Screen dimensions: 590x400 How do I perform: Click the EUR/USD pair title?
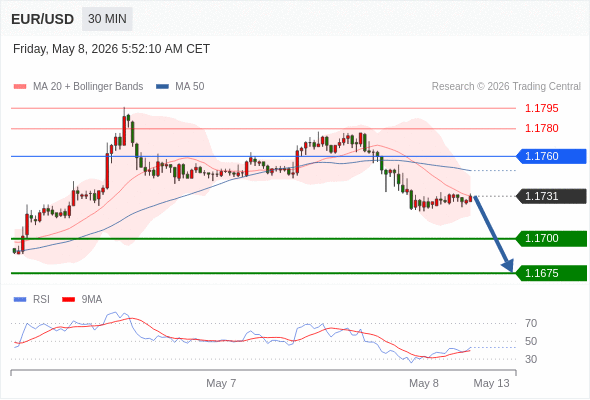43,19
